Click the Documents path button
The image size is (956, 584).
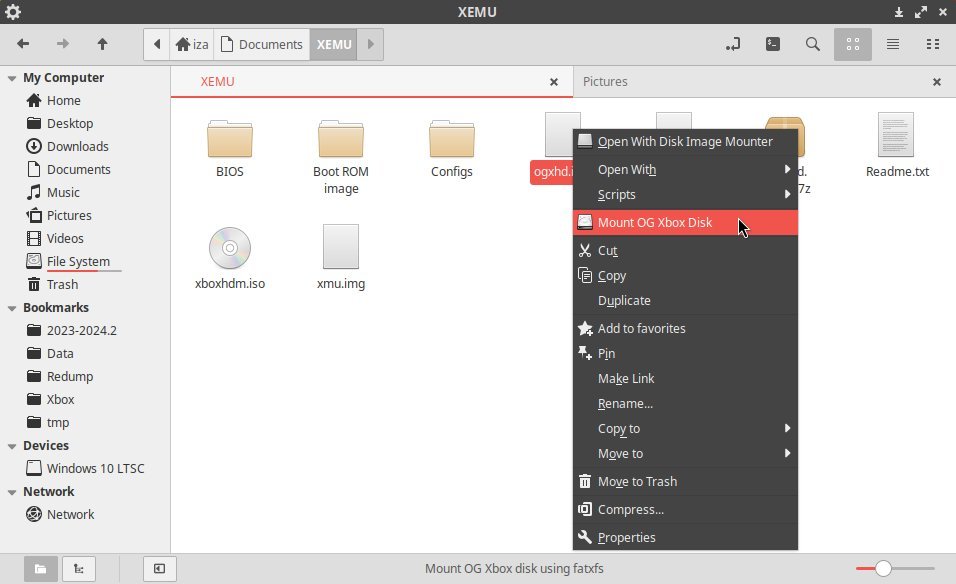[262, 45]
